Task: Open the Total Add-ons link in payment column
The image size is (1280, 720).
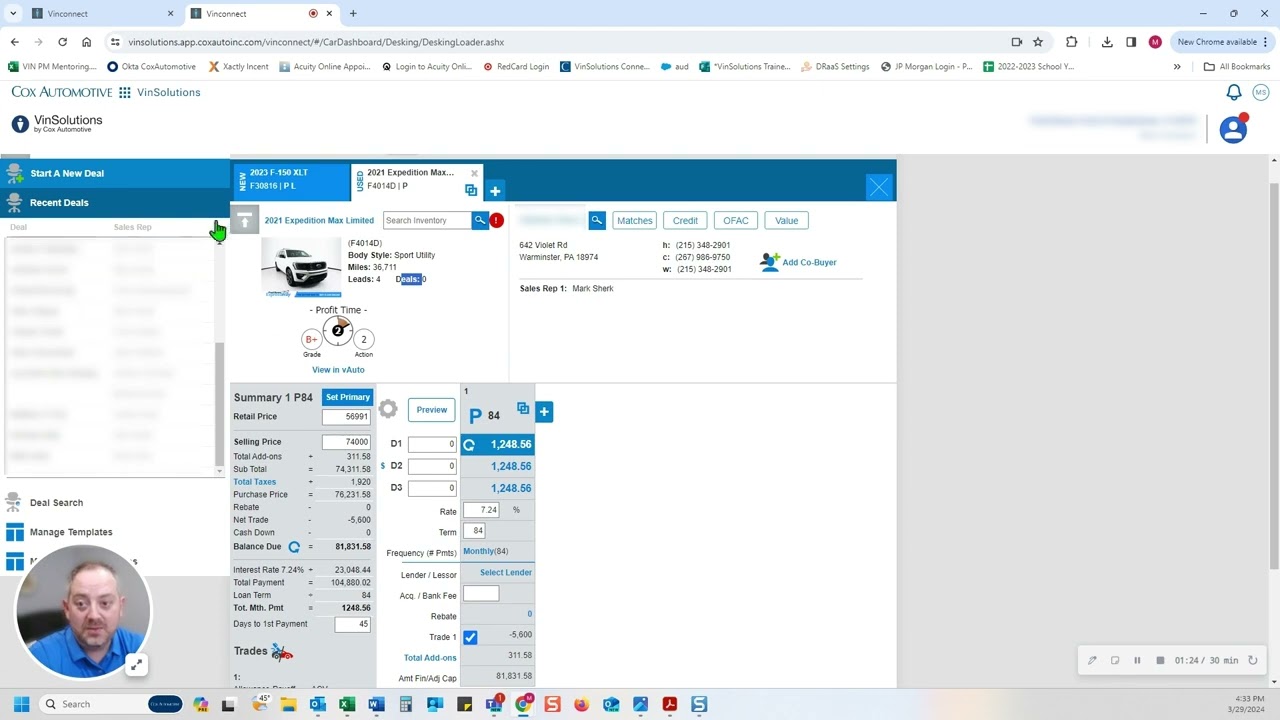Action: (430, 658)
